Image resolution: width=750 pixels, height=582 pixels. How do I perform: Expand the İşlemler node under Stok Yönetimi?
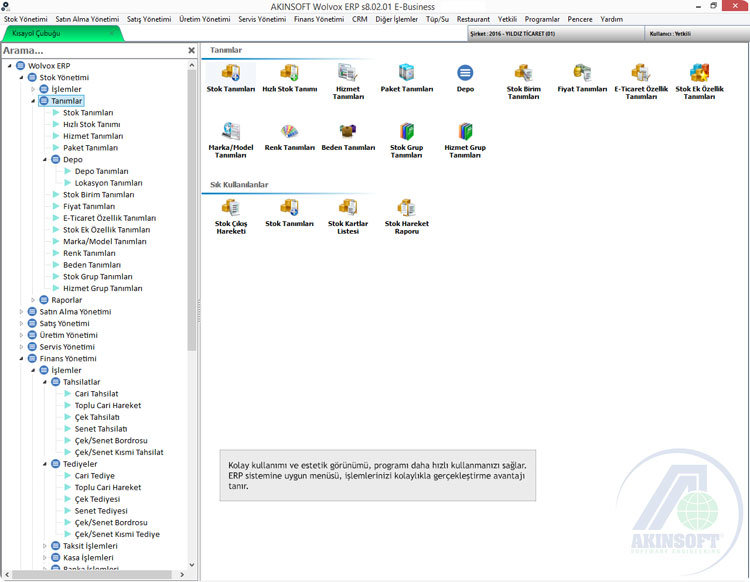pyautogui.click(x=33, y=89)
